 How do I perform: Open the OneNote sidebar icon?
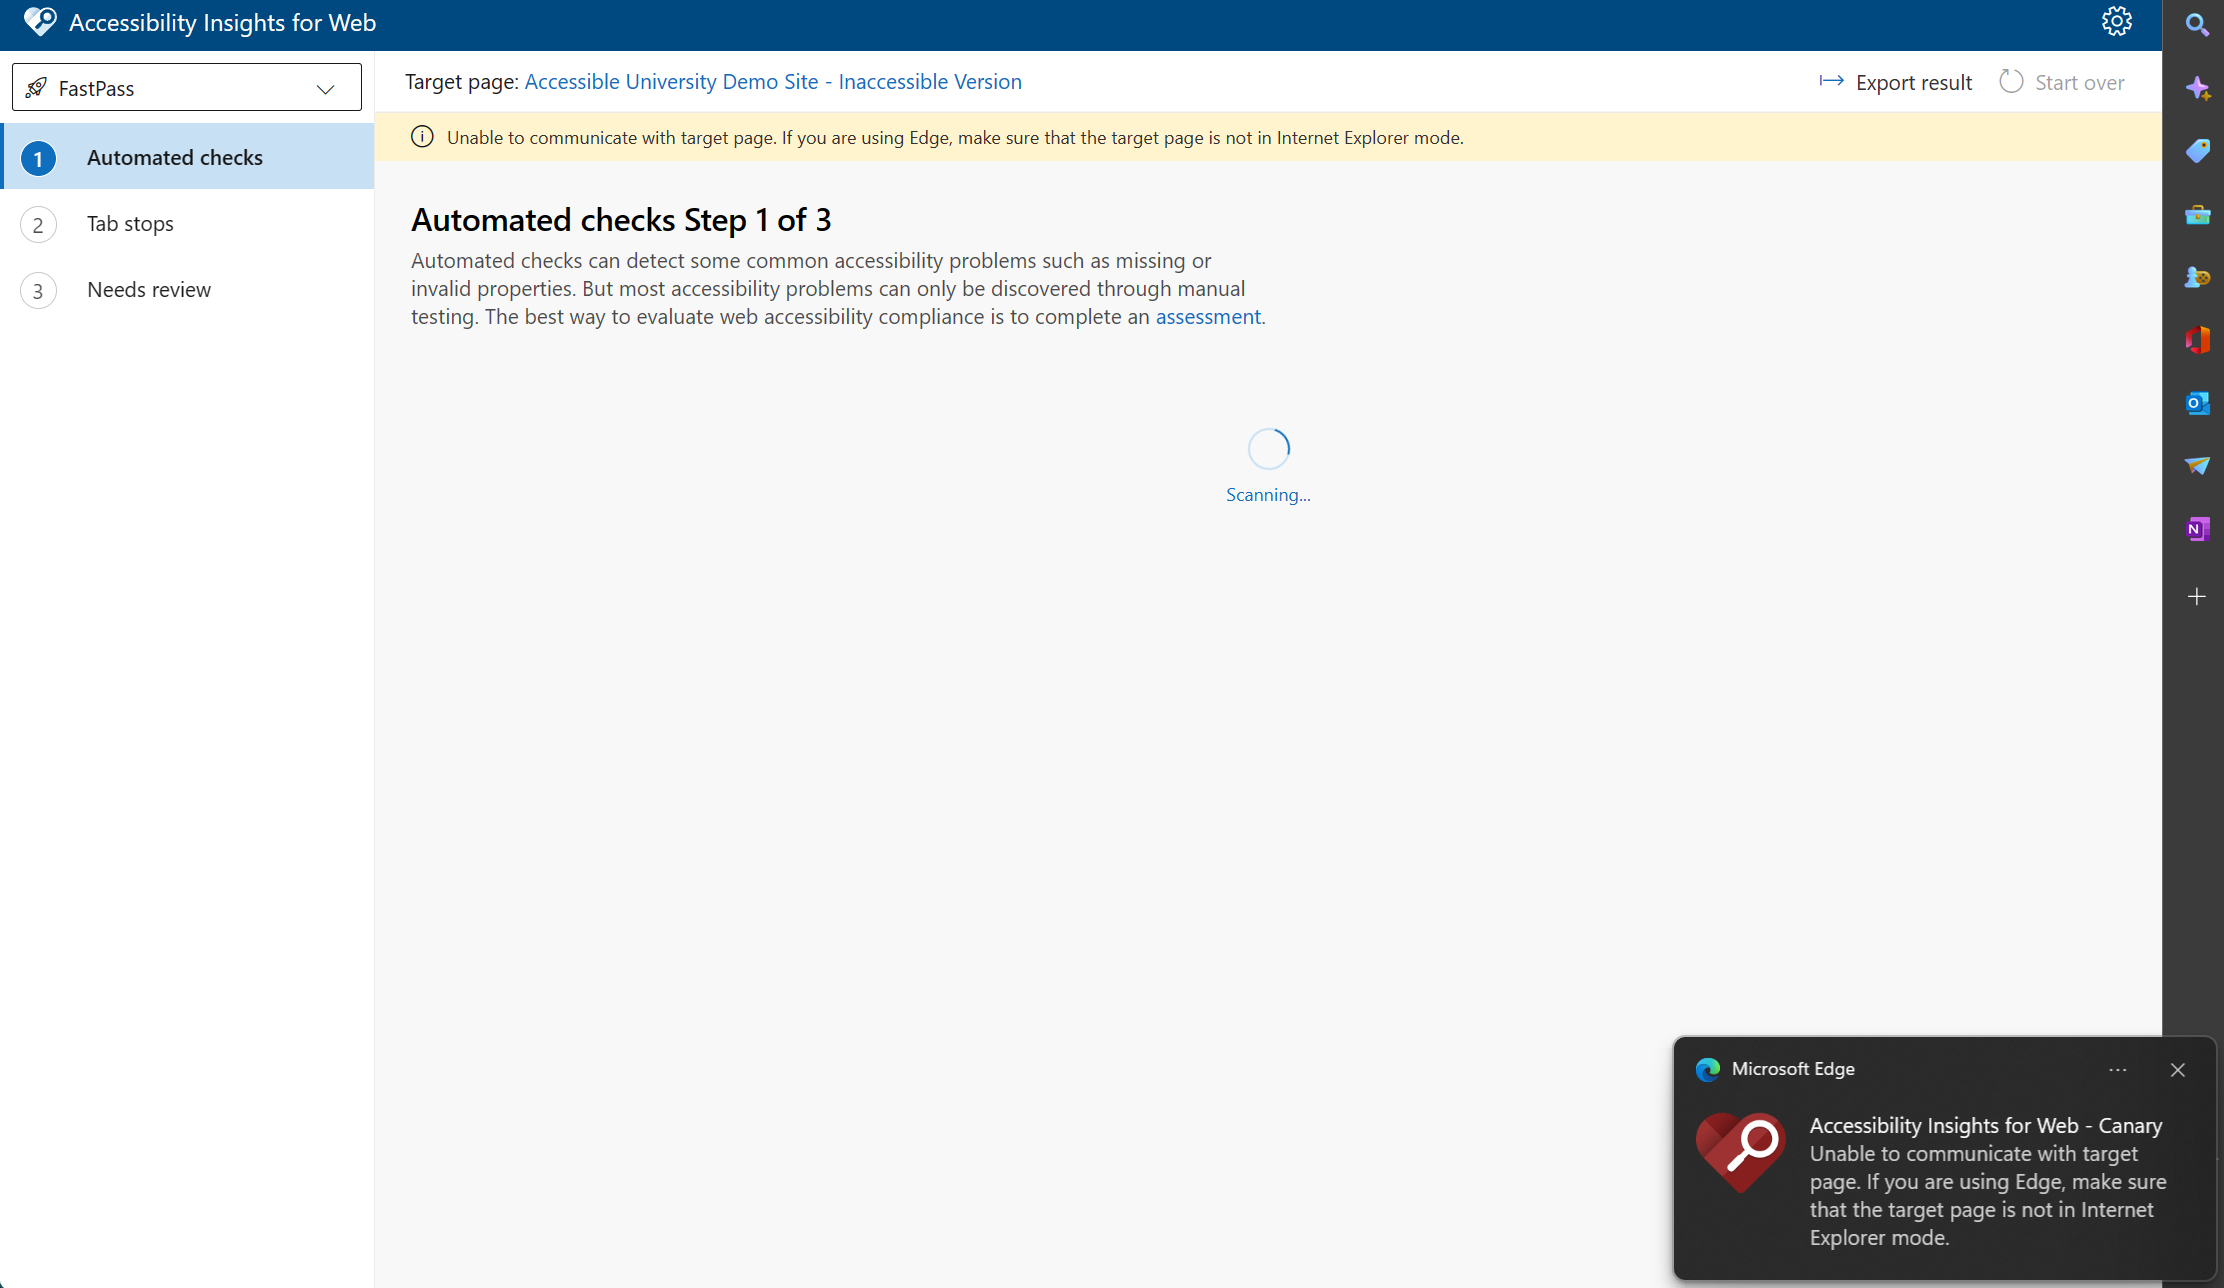pyautogui.click(x=2196, y=529)
